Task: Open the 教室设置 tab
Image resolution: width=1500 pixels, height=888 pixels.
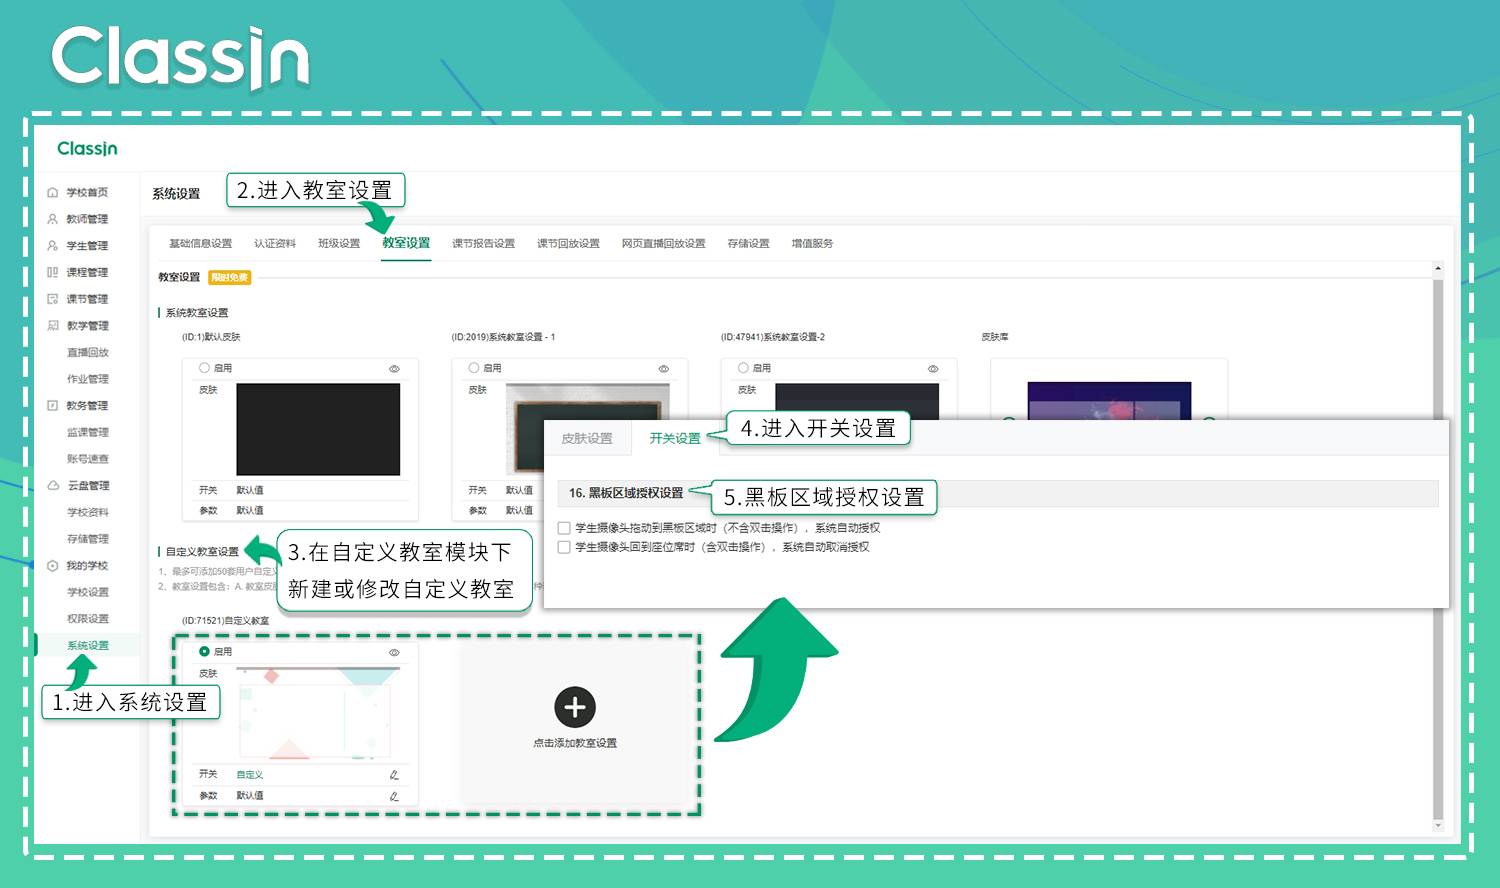Action: pos(406,243)
